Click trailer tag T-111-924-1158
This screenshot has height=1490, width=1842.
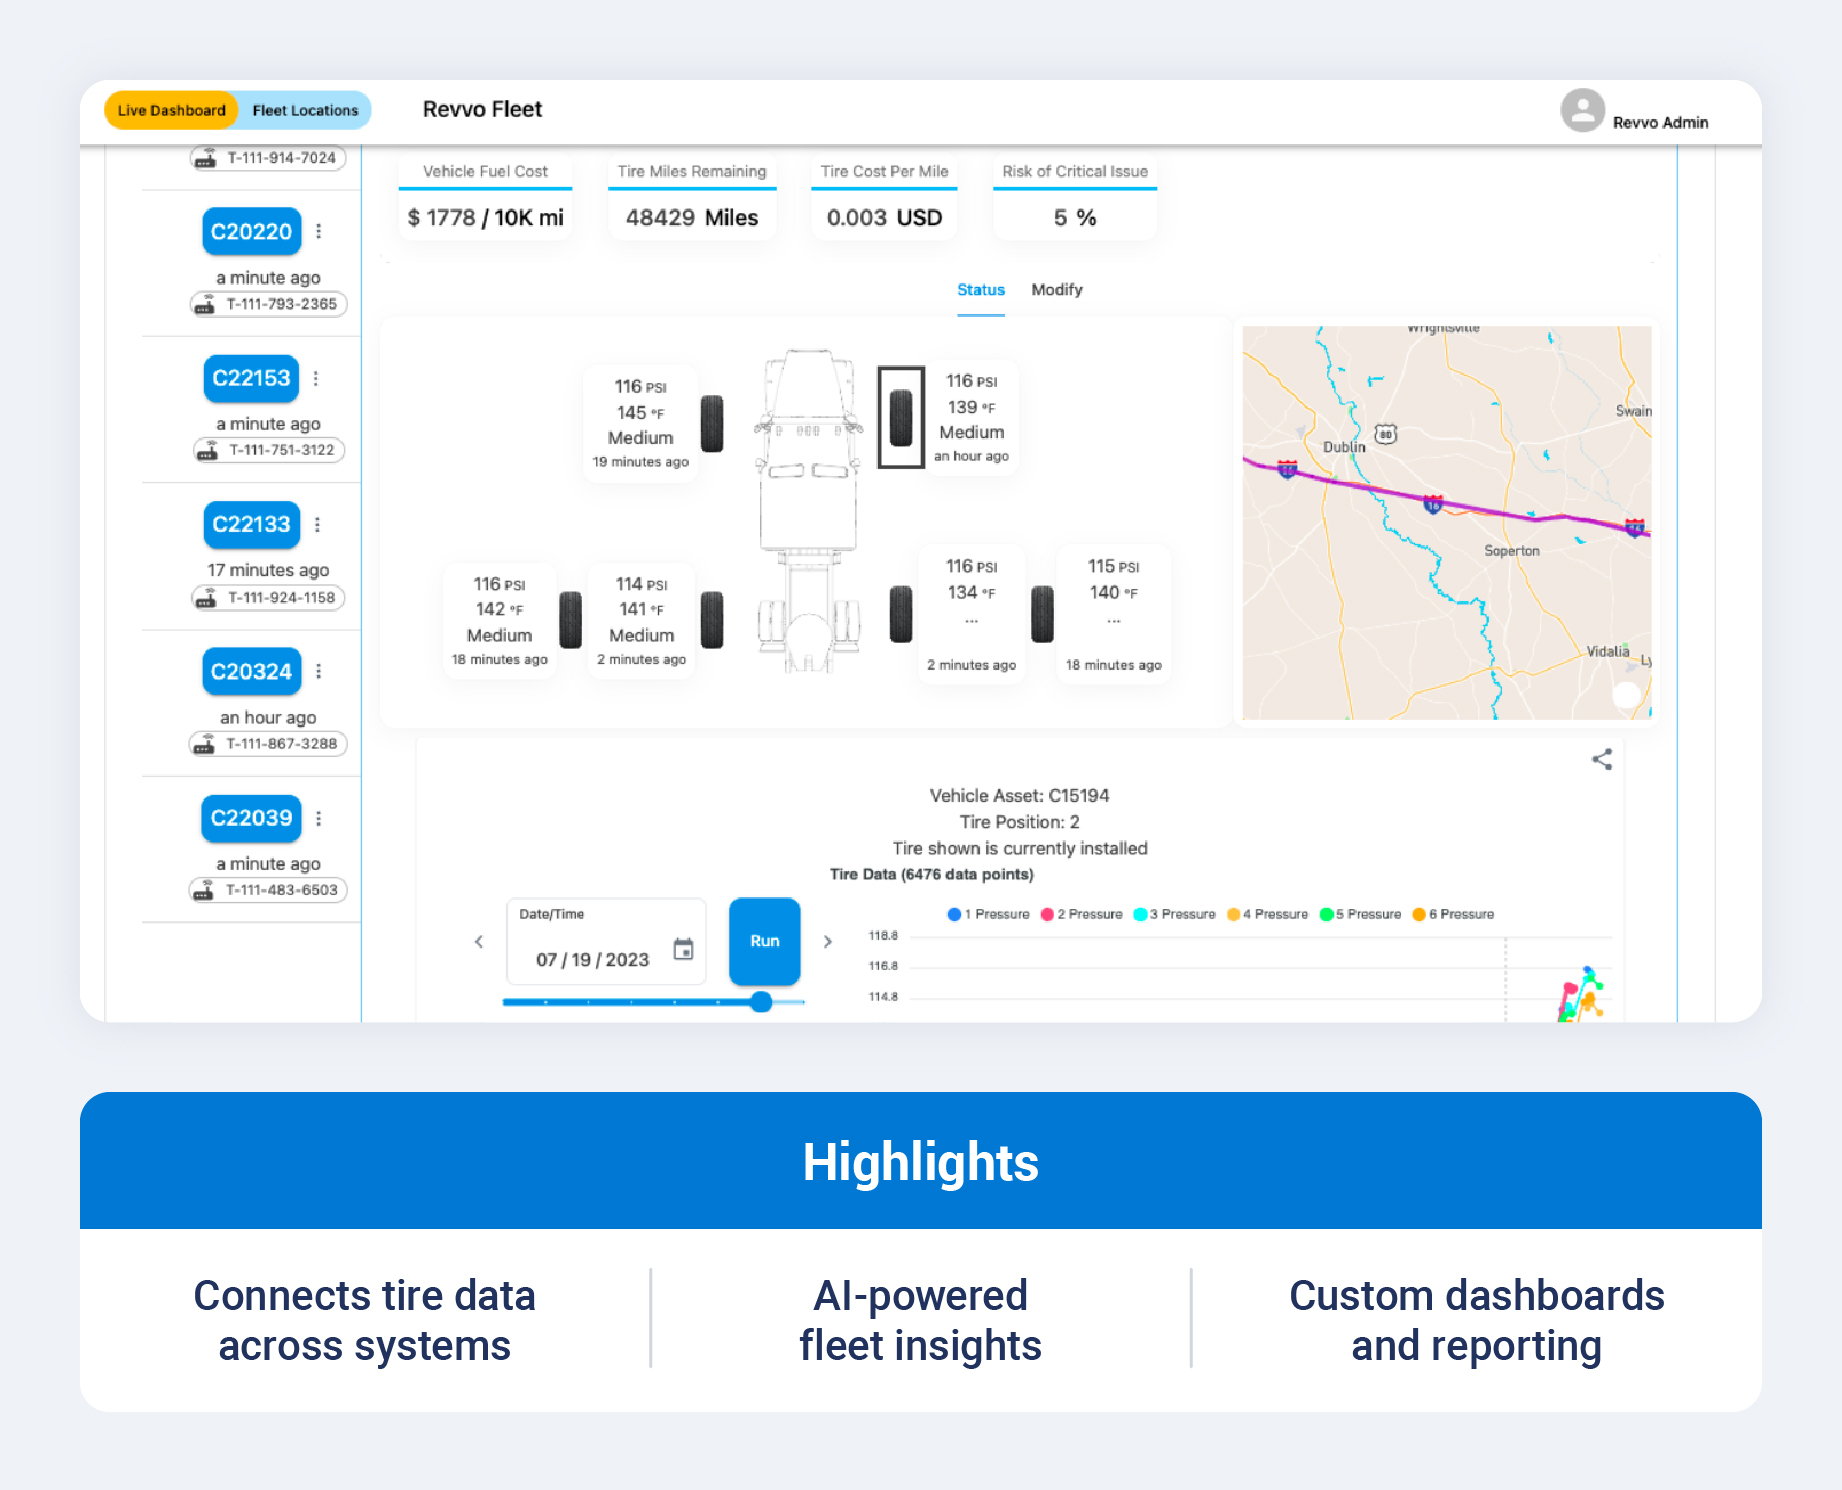[x=268, y=598]
